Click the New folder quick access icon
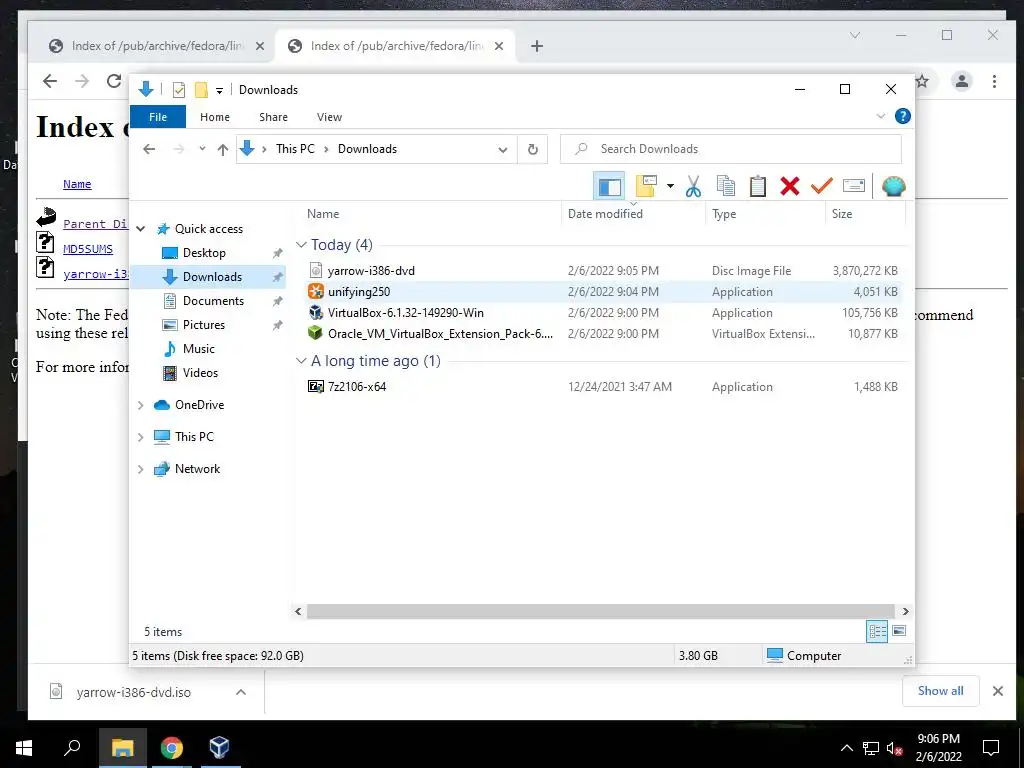Screen dimensions: 1024x768 [x=201, y=90]
